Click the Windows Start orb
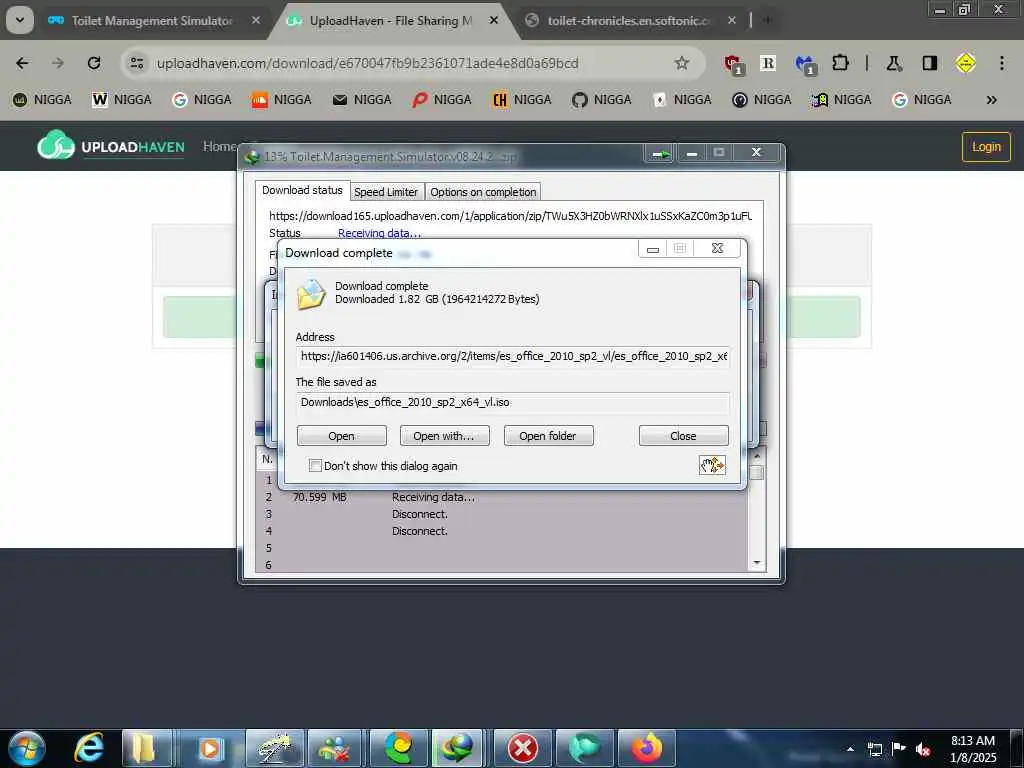This screenshot has width=1024, height=768. click(27, 748)
